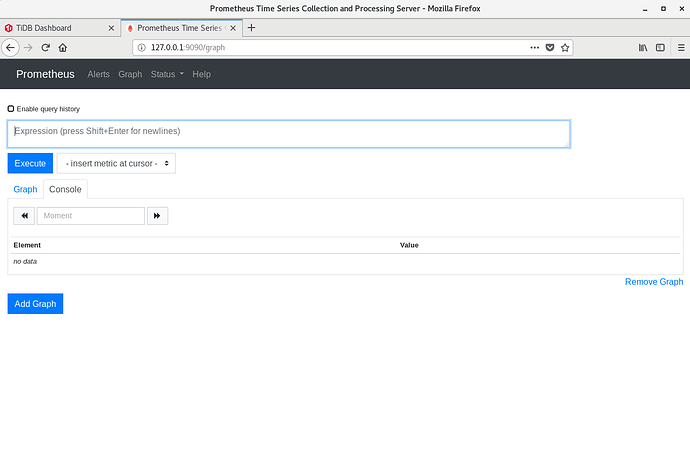Click the Element column header
Viewport: 690px width, 455px height.
(27, 245)
